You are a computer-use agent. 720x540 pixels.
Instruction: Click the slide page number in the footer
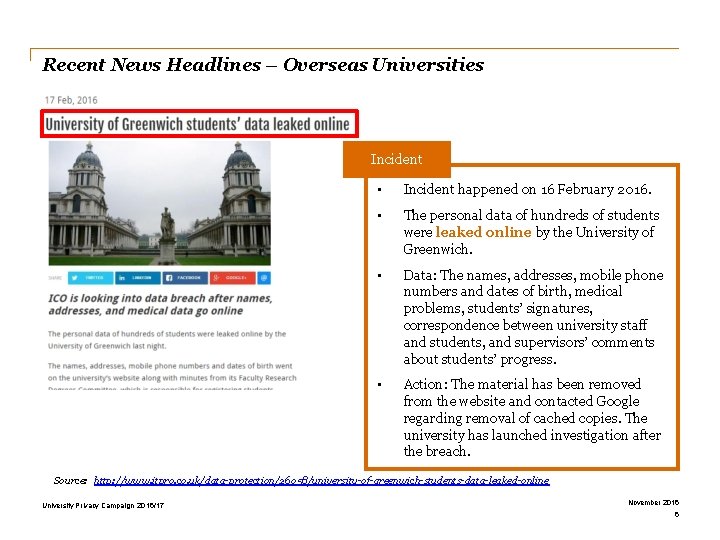click(x=676, y=515)
